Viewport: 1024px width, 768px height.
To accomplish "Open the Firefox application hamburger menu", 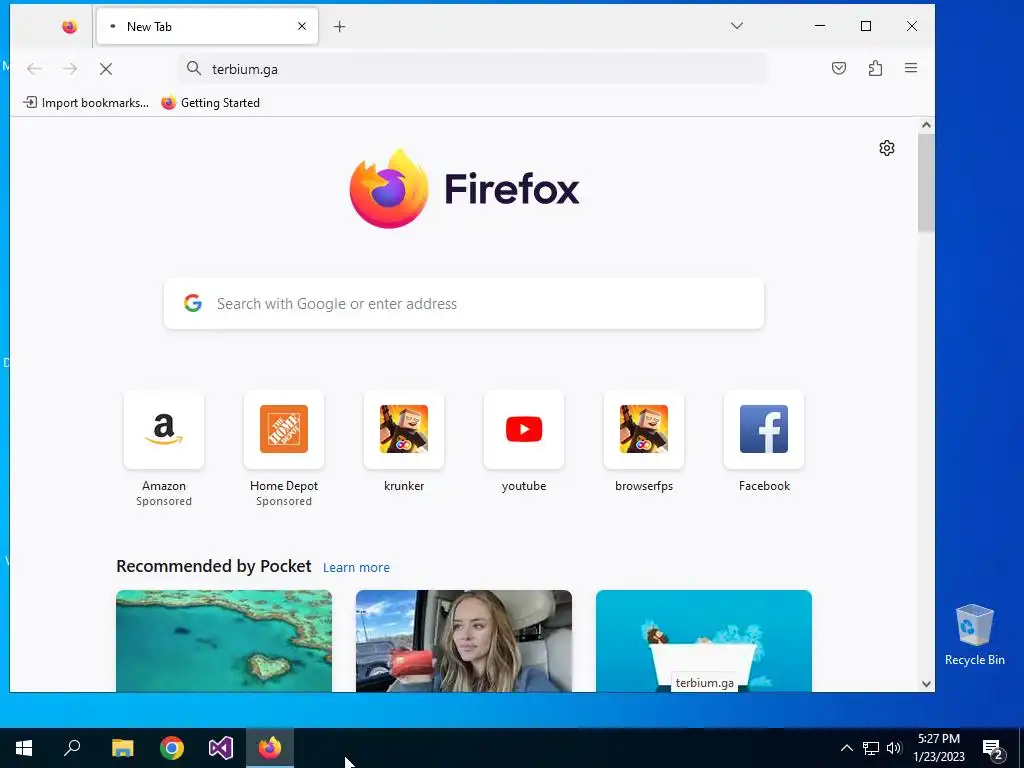I will pyautogui.click(x=911, y=68).
